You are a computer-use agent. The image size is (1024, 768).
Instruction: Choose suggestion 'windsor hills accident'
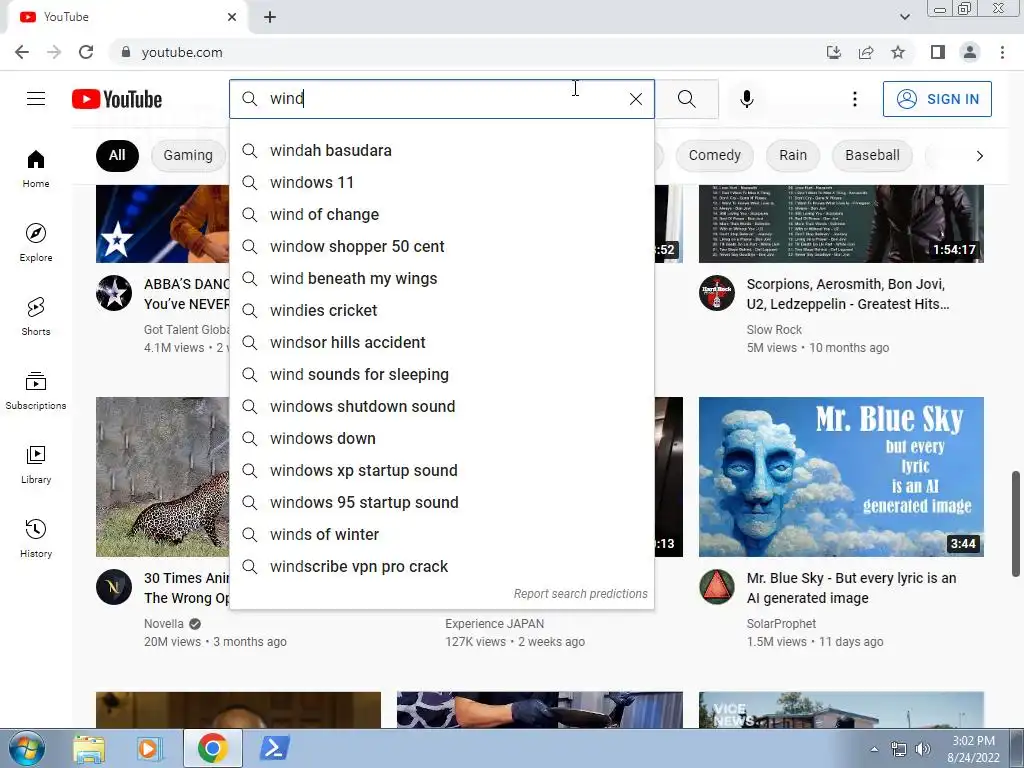441,342
